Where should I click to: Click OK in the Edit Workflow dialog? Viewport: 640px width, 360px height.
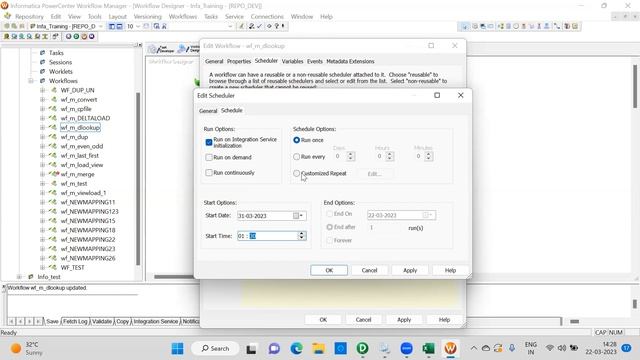point(323,320)
